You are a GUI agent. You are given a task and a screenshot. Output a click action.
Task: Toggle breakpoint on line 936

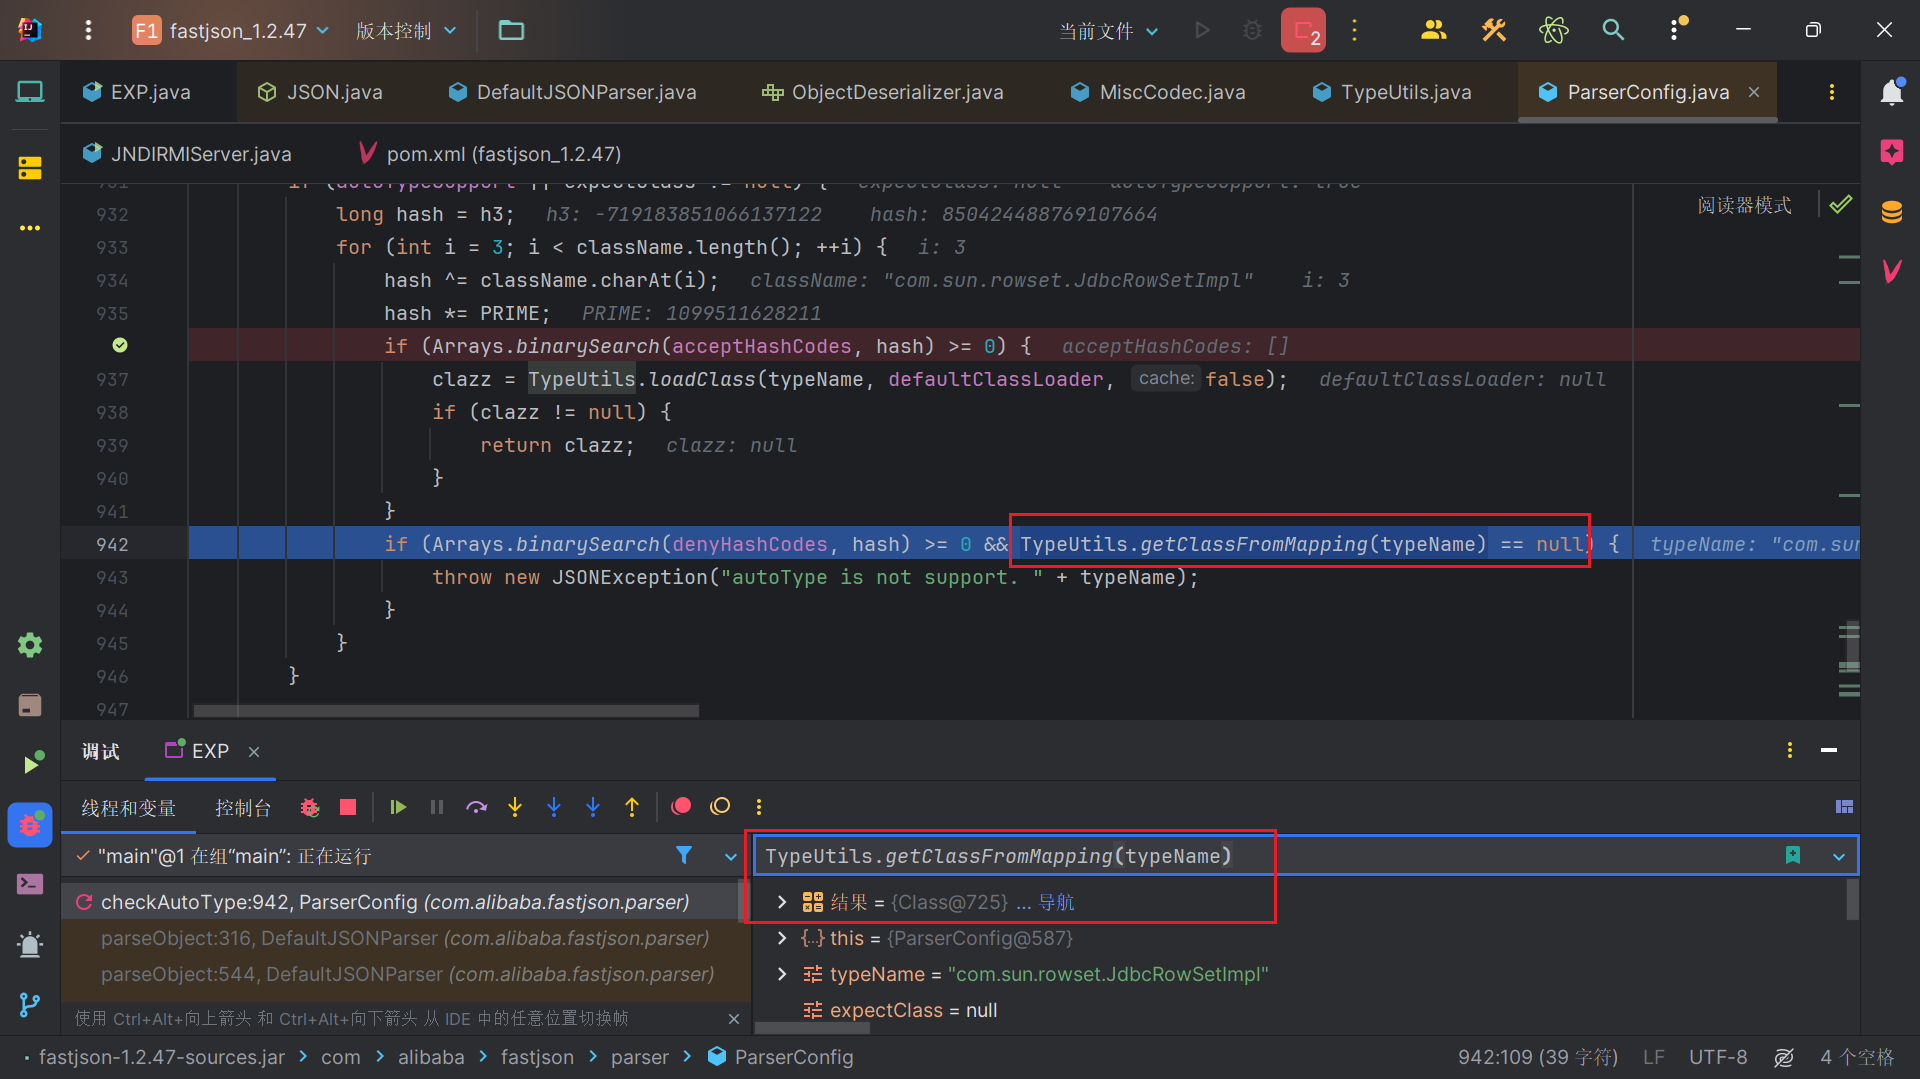coord(120,345)
